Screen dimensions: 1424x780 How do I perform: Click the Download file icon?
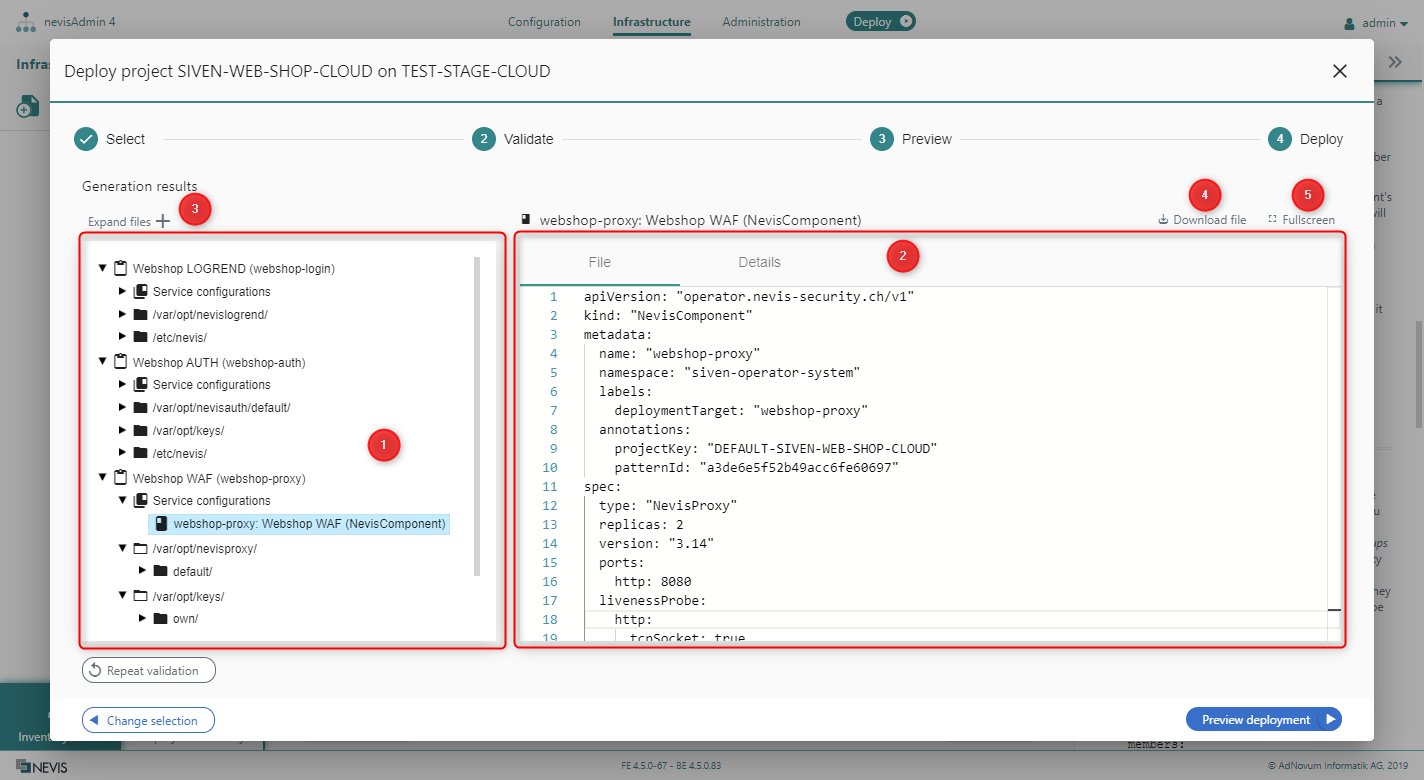tap(1163, 220)
